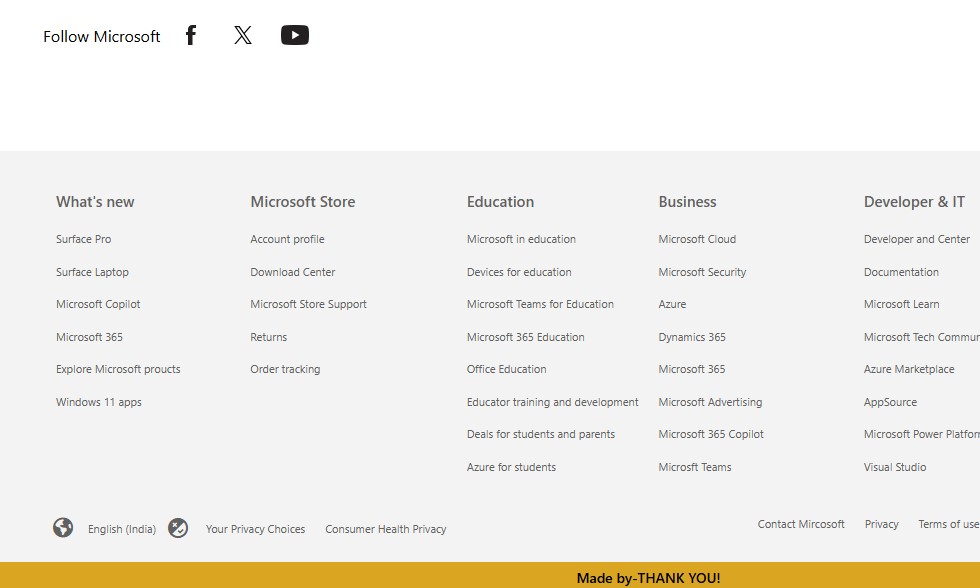
Task: Open Office Education link
Action: click(x=506, y=369)
